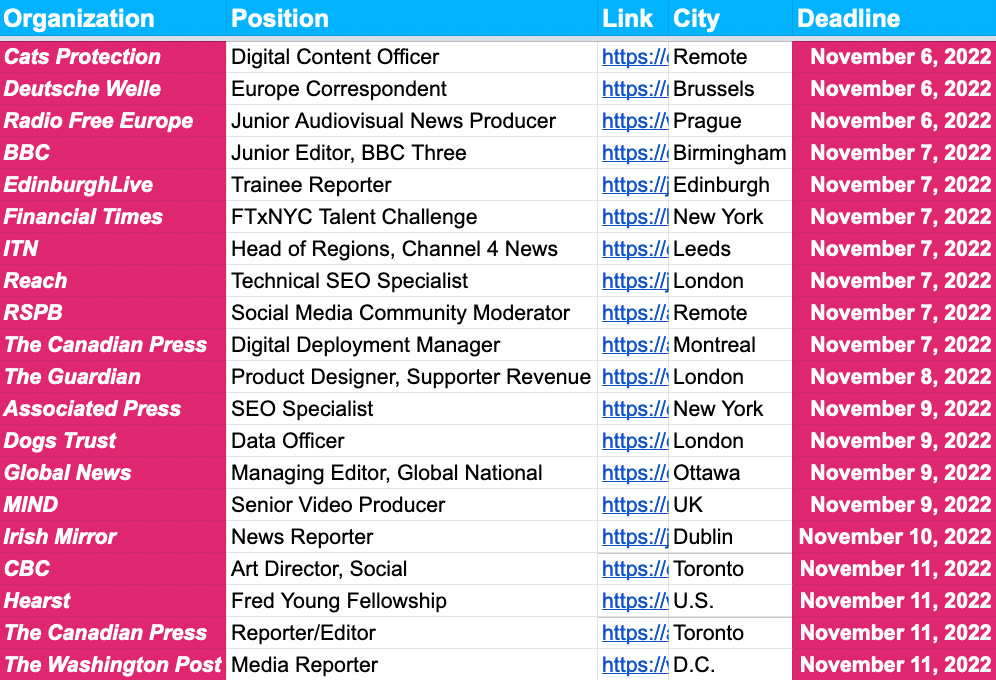Select the Position column header

tap(412, 18)
